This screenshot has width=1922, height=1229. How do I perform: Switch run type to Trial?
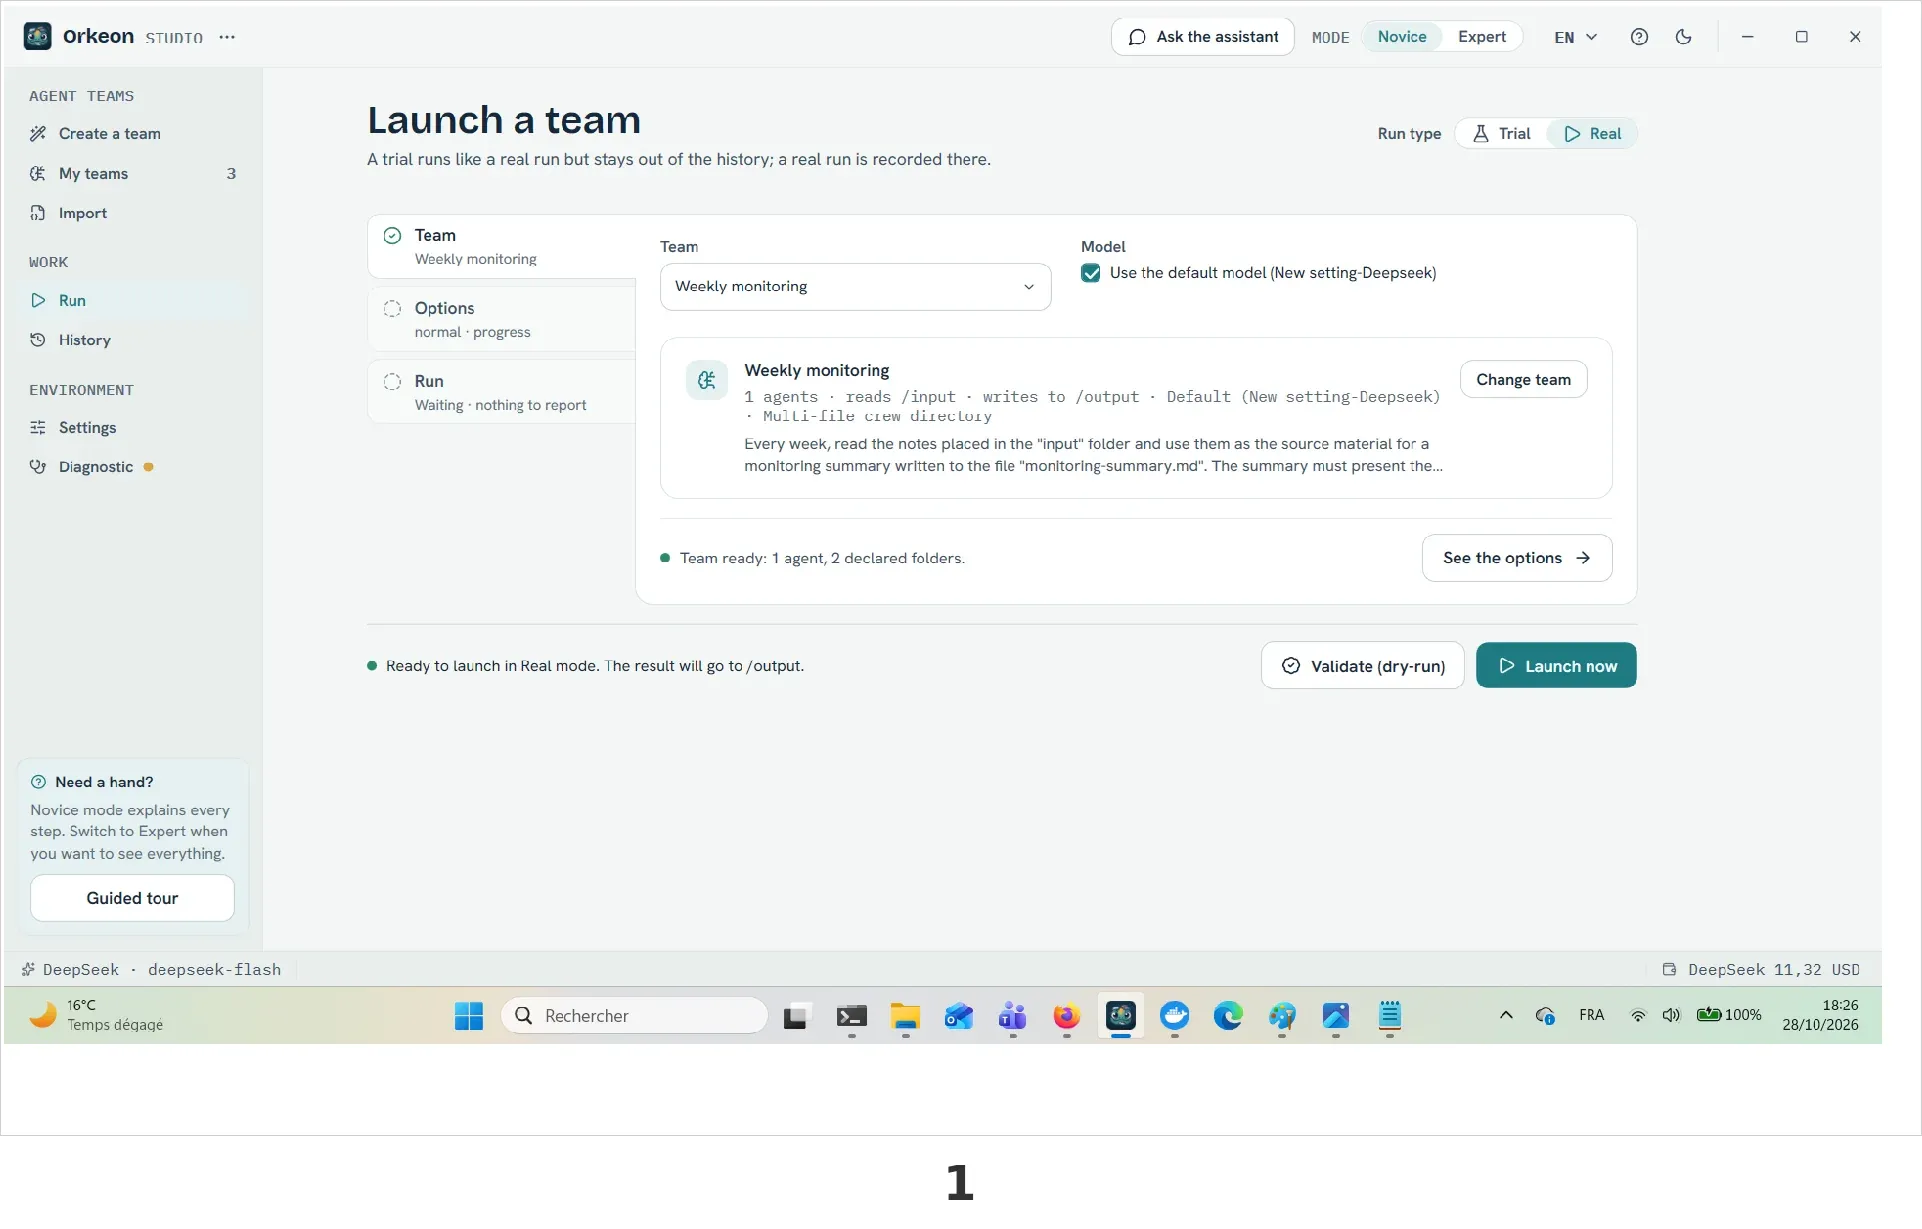[1502, 134]
